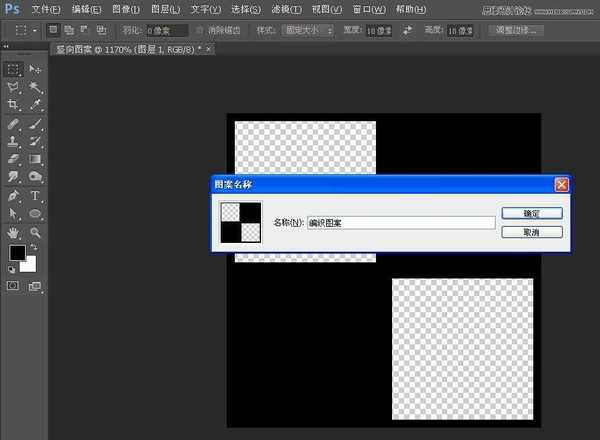Choose the Zoom tool

(35, 232)
